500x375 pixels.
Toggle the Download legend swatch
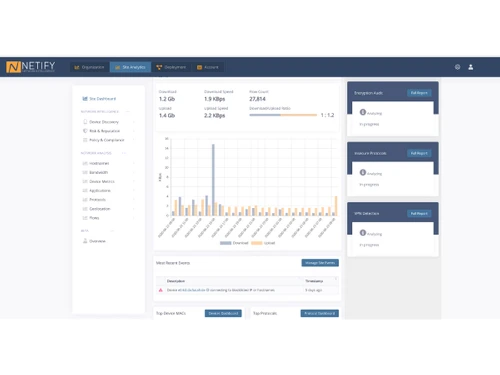tap(226, 243)
